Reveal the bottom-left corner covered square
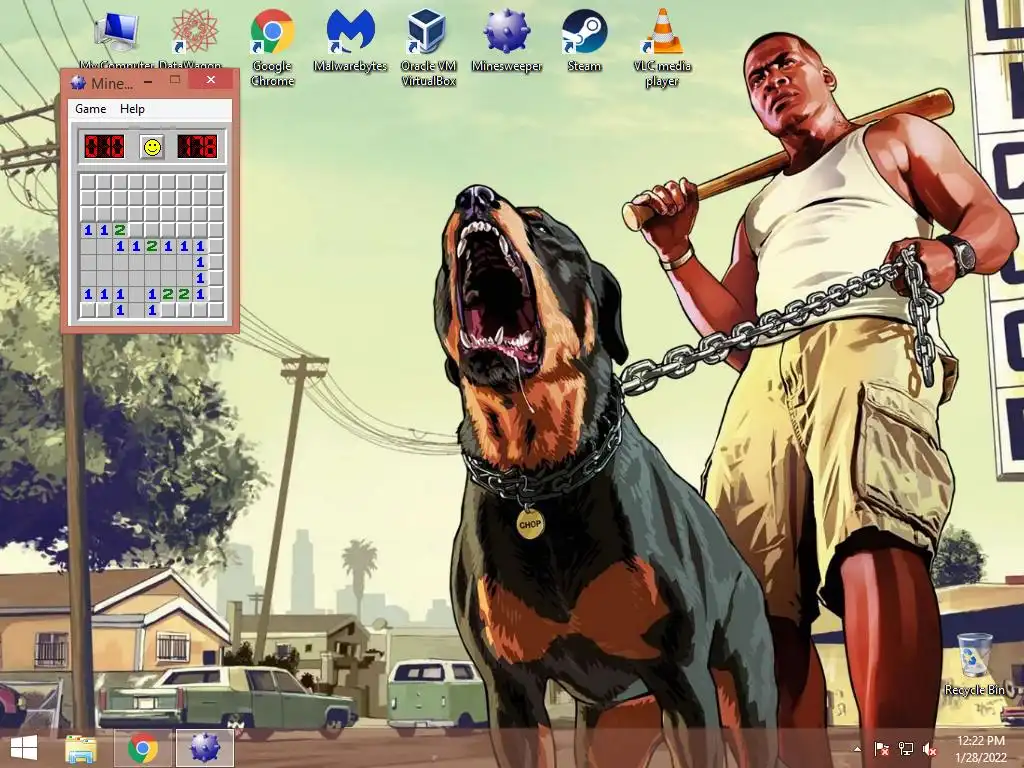The width and height of the screenshot is (1024, 768). tap(88, 310)
